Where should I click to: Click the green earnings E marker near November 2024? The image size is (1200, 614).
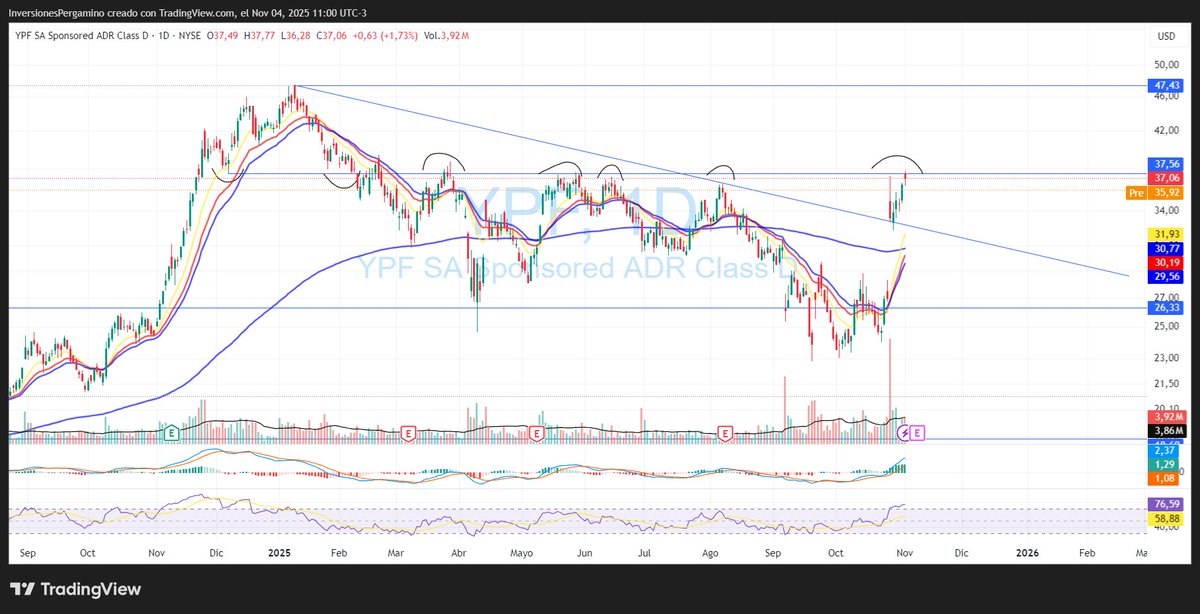[172, 433]
